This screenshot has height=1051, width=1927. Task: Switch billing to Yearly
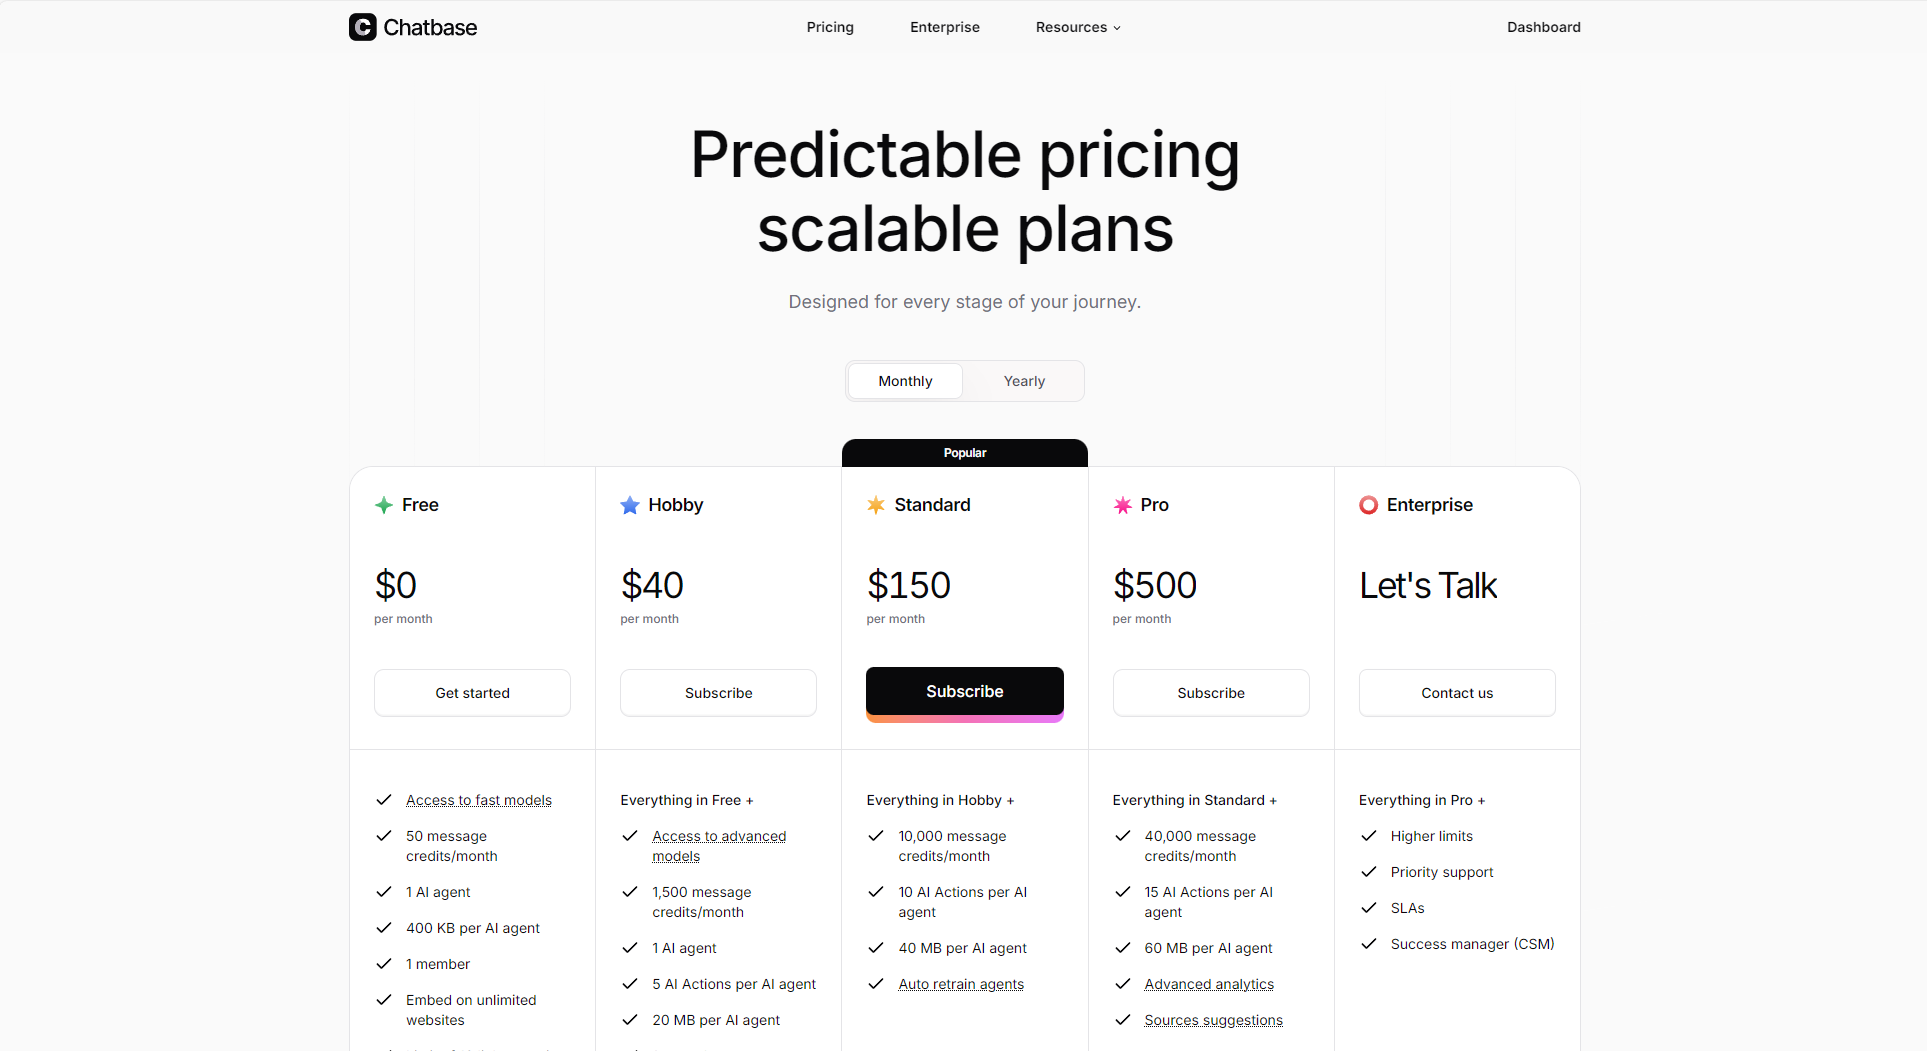[1024, 381]
